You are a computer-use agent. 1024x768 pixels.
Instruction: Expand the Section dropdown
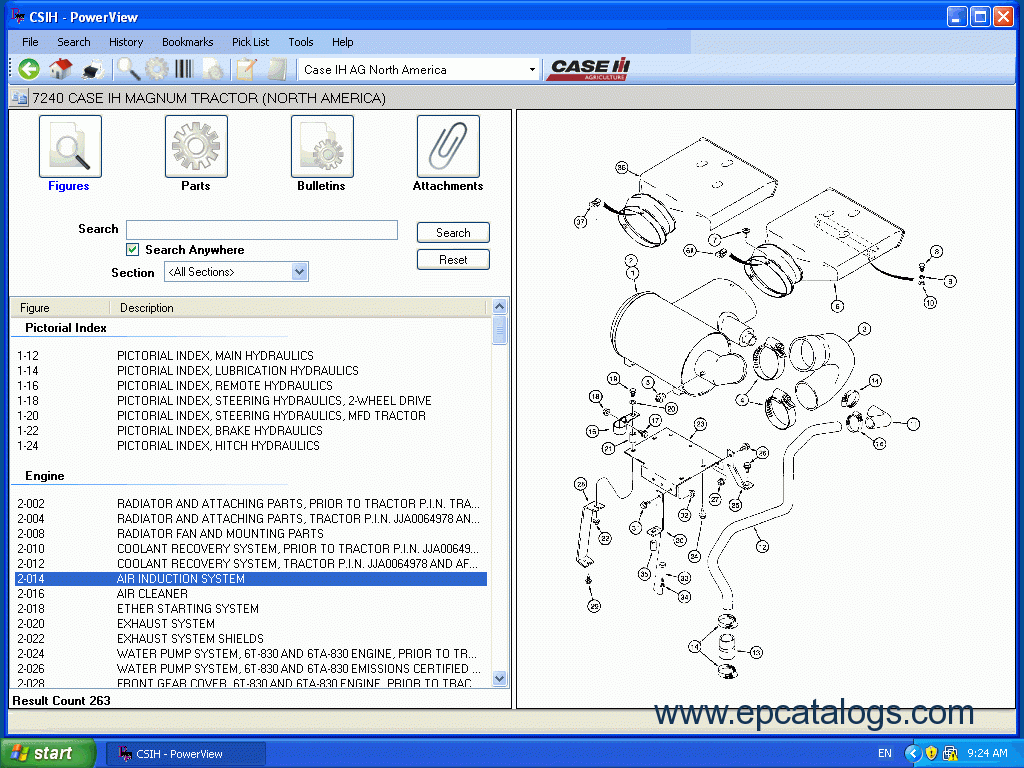tap(299, 272)
